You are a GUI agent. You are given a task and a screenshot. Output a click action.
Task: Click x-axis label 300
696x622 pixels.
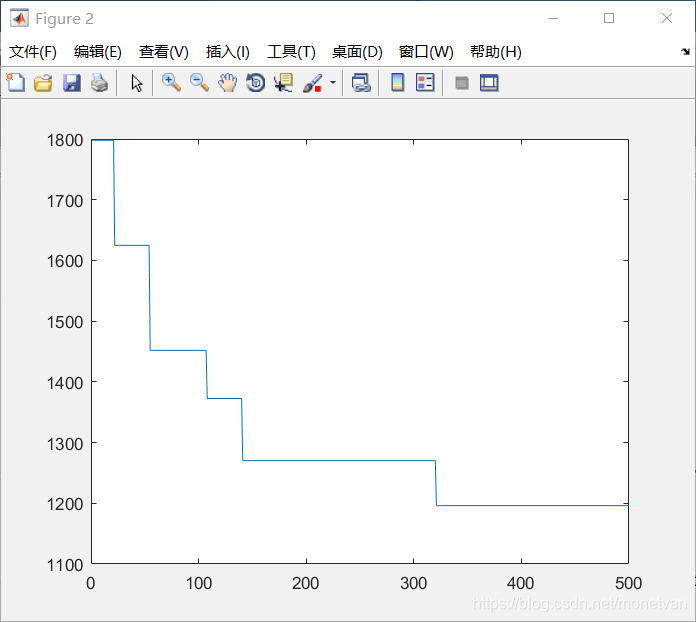click(413, 583)
